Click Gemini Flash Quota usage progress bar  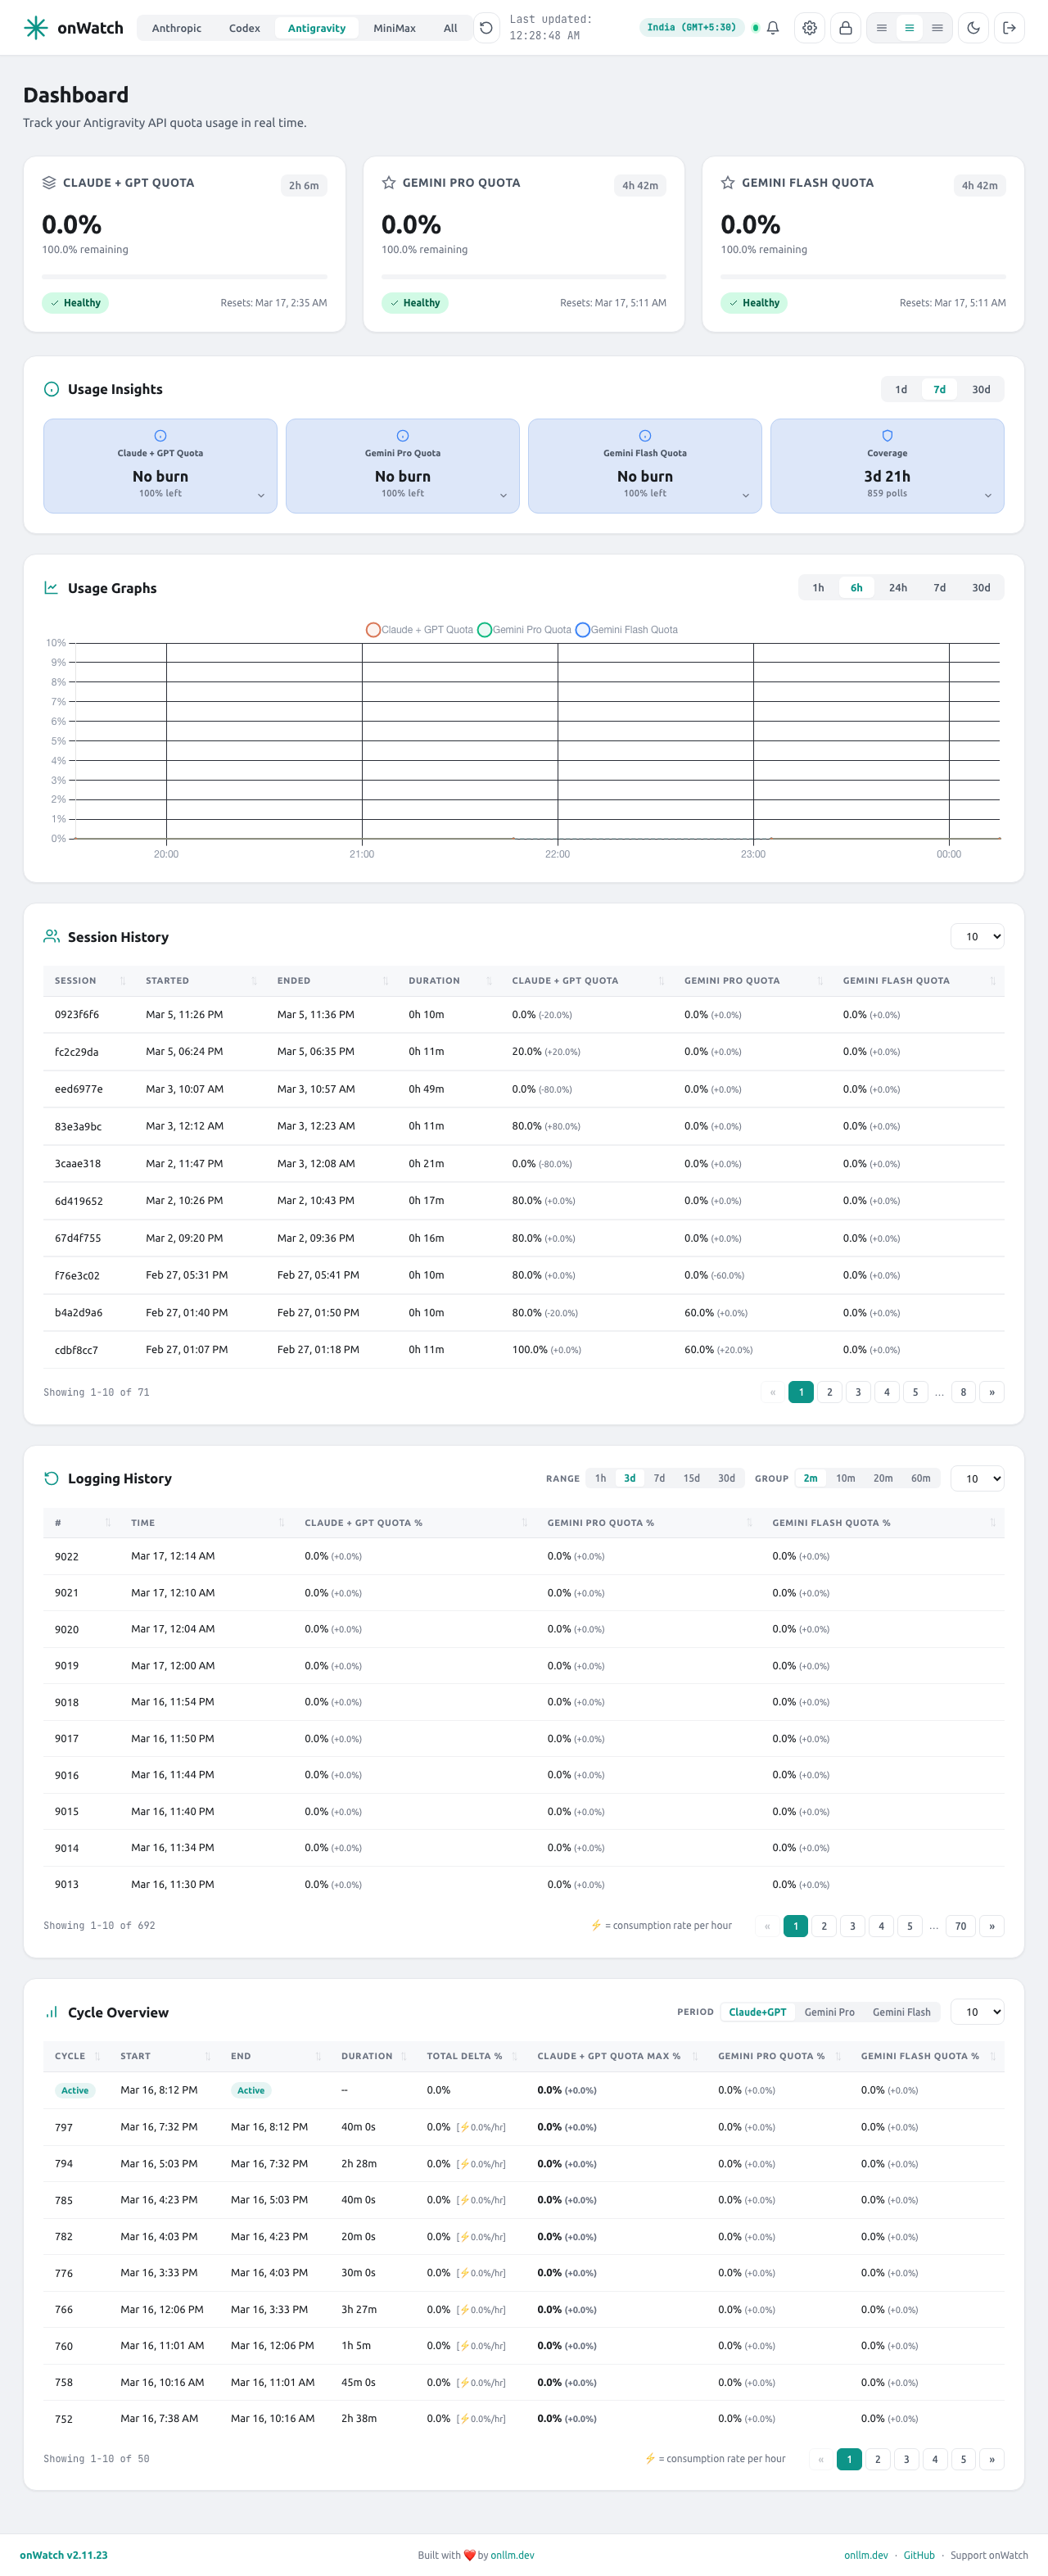coord(863,276)
